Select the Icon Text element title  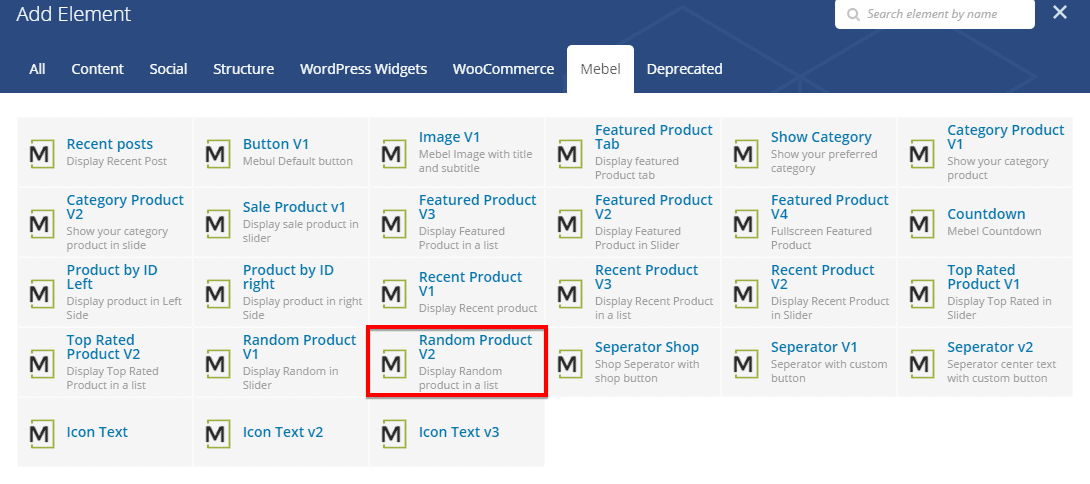(x=97, y=432)
